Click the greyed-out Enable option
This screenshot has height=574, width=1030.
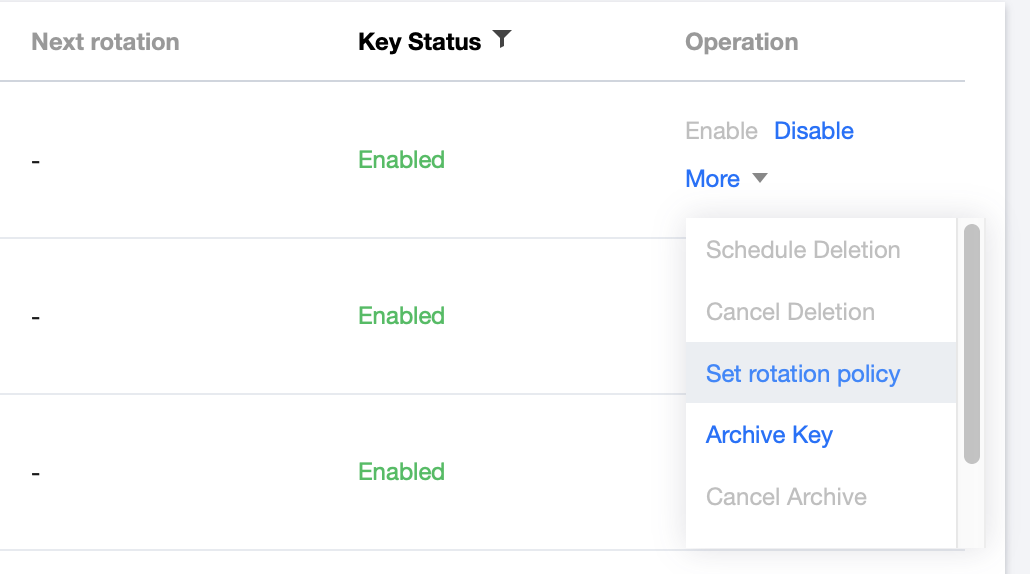point(721,131)
